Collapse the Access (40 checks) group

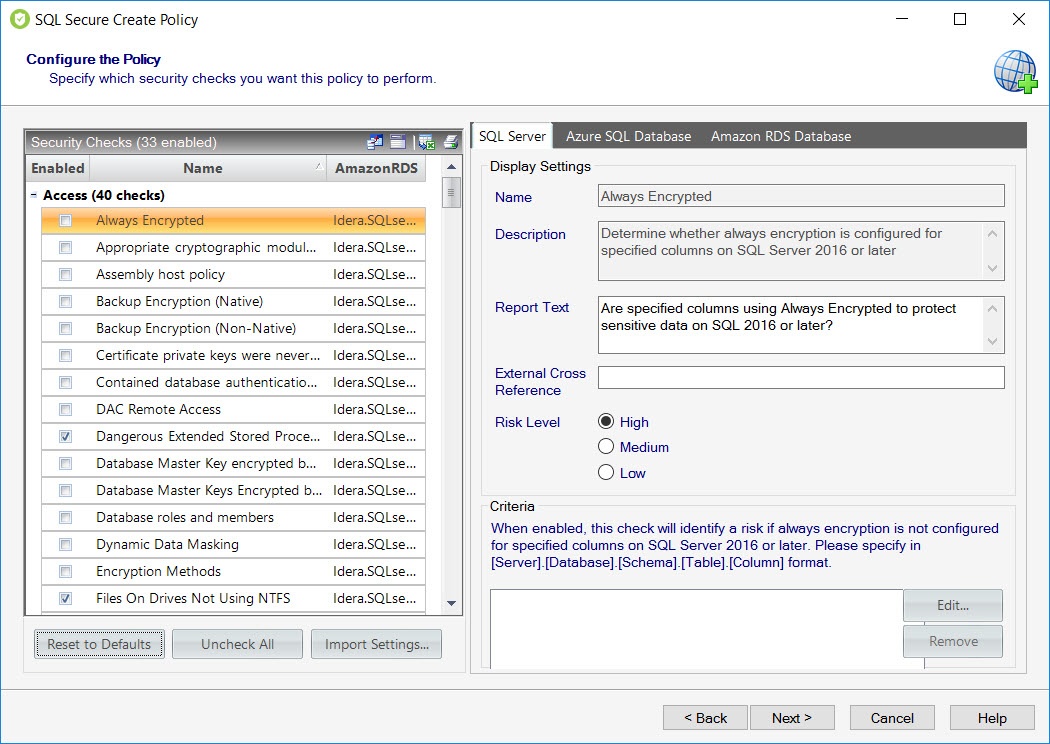pyautogui.click(x=34, y=196)
